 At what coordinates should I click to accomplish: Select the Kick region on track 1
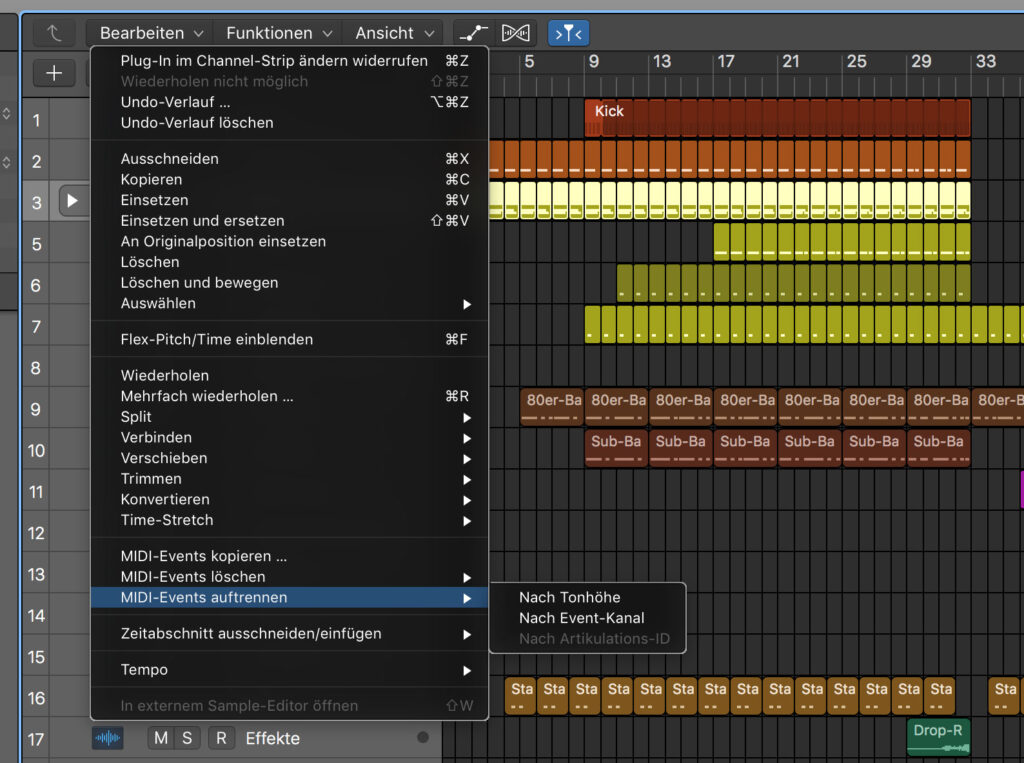tap(777, 118)
